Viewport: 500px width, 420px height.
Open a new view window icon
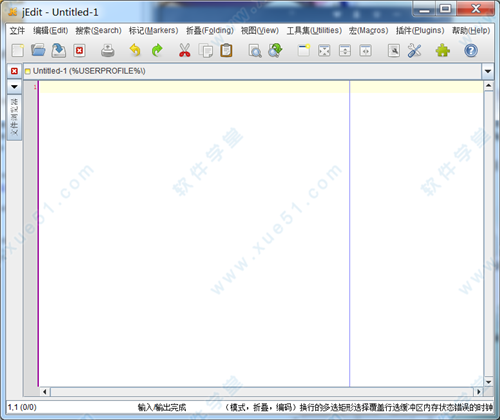304,51
